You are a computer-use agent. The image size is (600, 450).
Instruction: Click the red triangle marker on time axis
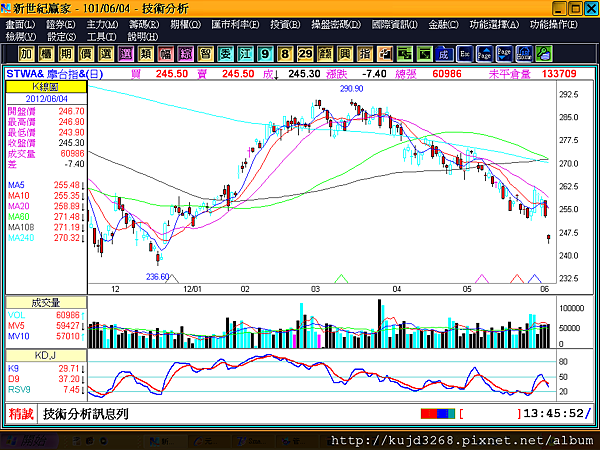point(517,279)
